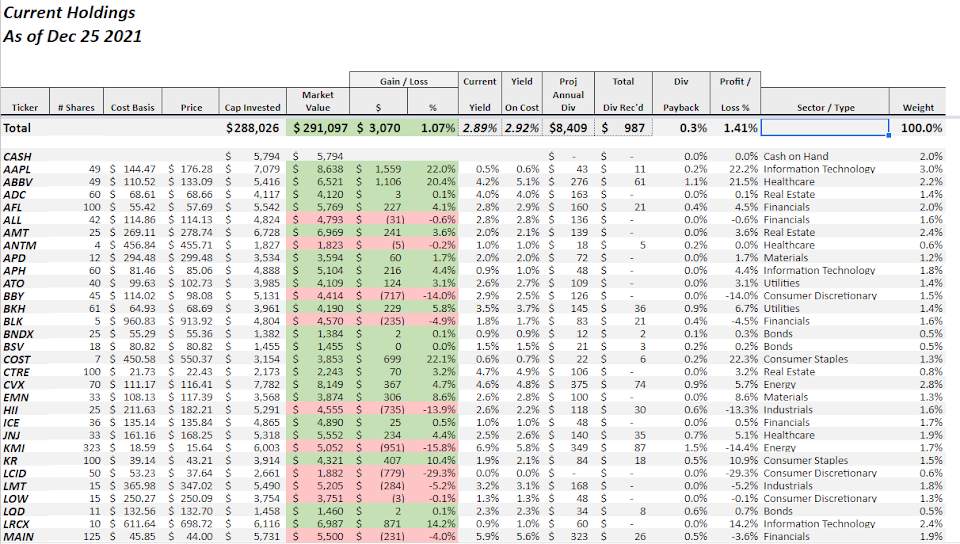Select the total current yield 2.89%

[x=480, y=128]
